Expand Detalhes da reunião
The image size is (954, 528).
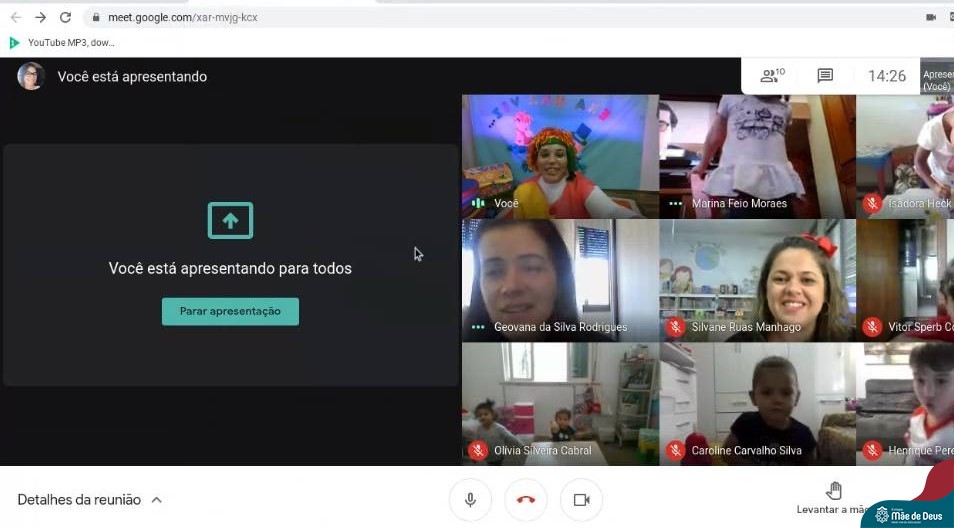click(x=89, y=499)
